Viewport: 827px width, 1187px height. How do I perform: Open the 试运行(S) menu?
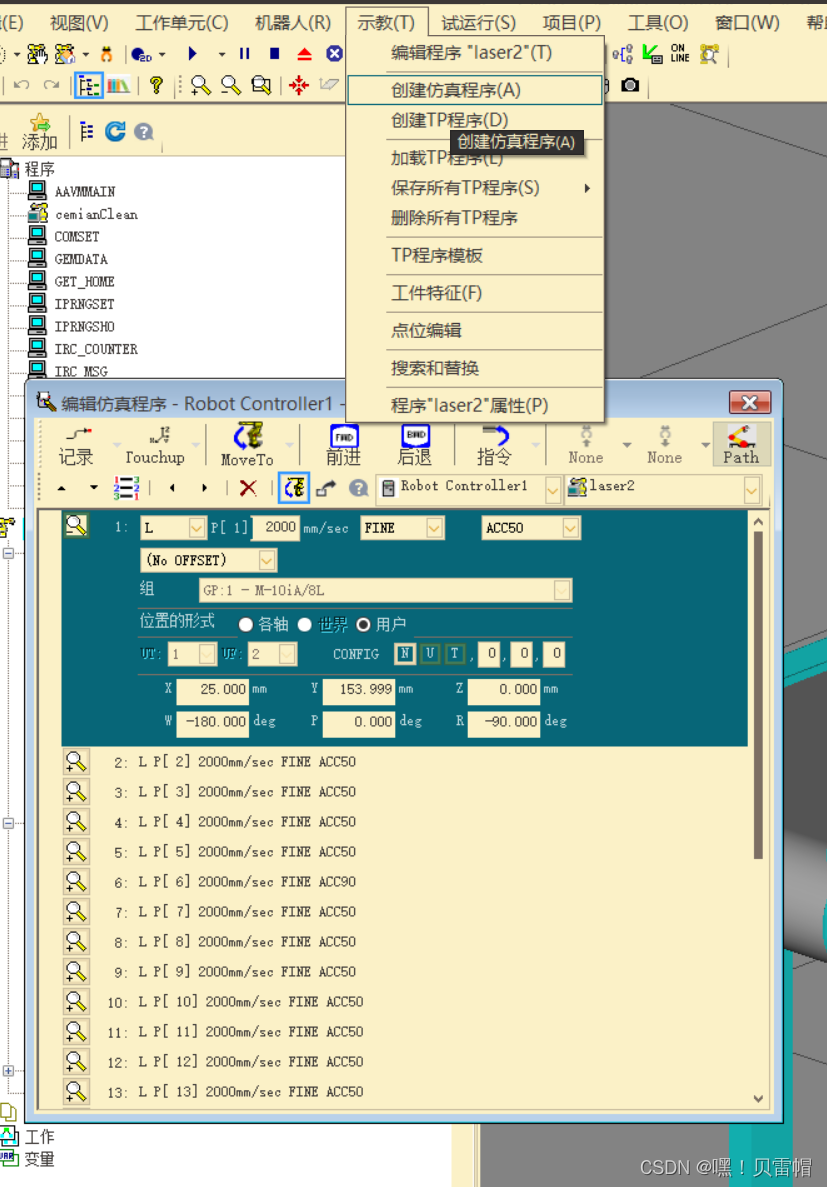point(479,23)
